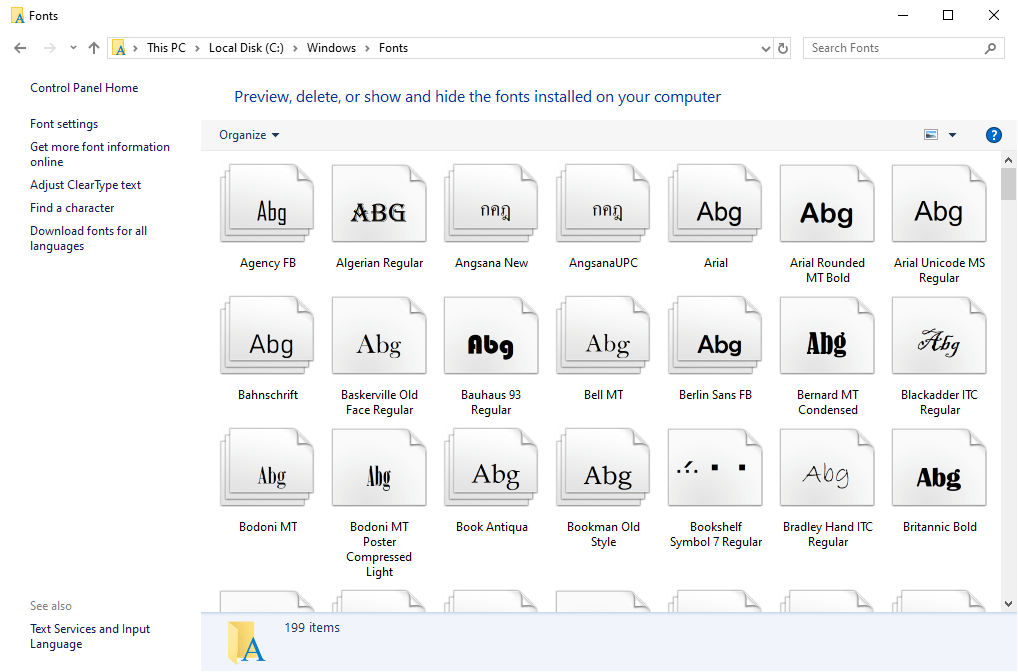Open Adjust ClearType text link
The height and width of the screenshot is (672, 1018).
pos(85,185)
